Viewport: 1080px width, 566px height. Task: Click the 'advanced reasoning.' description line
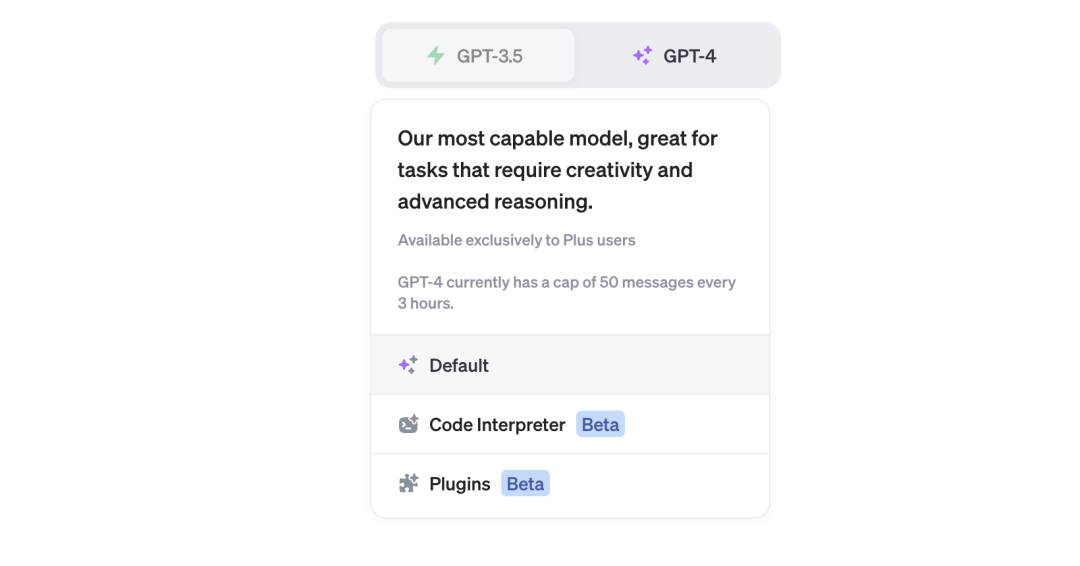pos(495,202)
